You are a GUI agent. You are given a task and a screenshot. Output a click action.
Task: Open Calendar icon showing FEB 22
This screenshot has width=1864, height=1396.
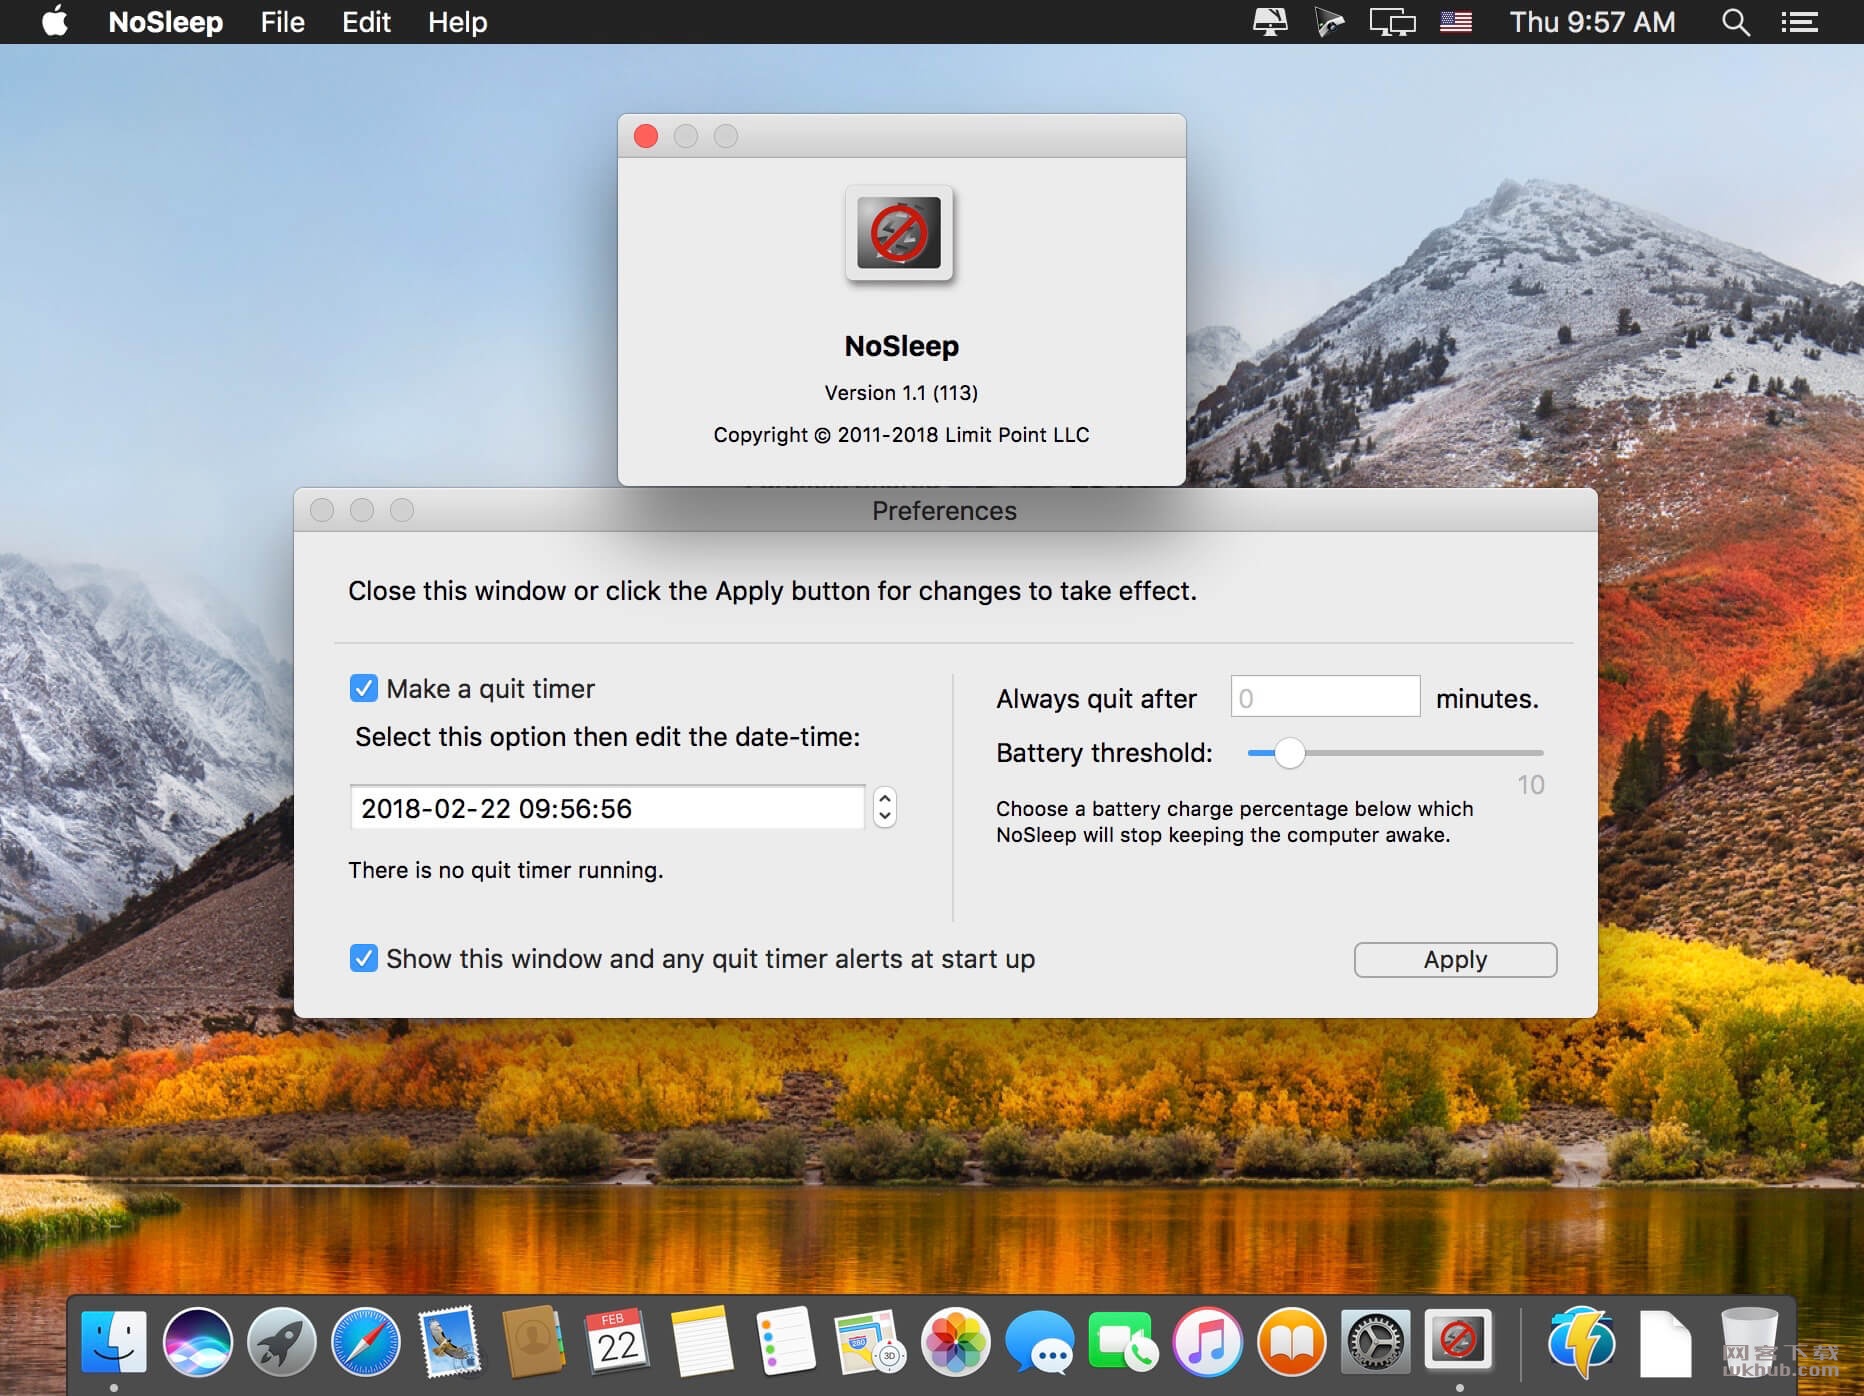(617, 1342)
